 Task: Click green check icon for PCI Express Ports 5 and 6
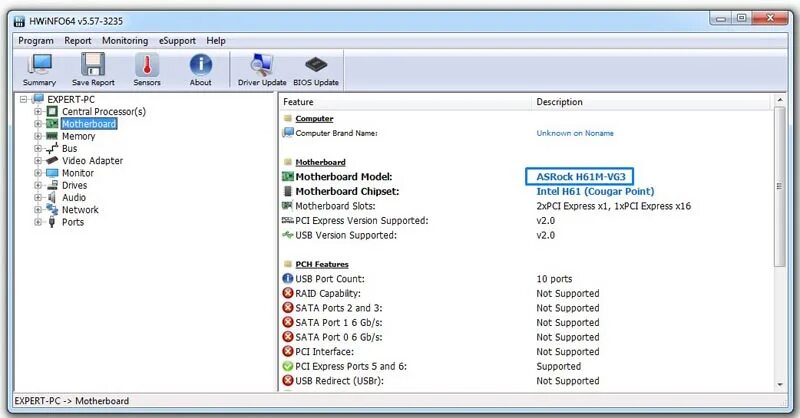click(288, 366)
